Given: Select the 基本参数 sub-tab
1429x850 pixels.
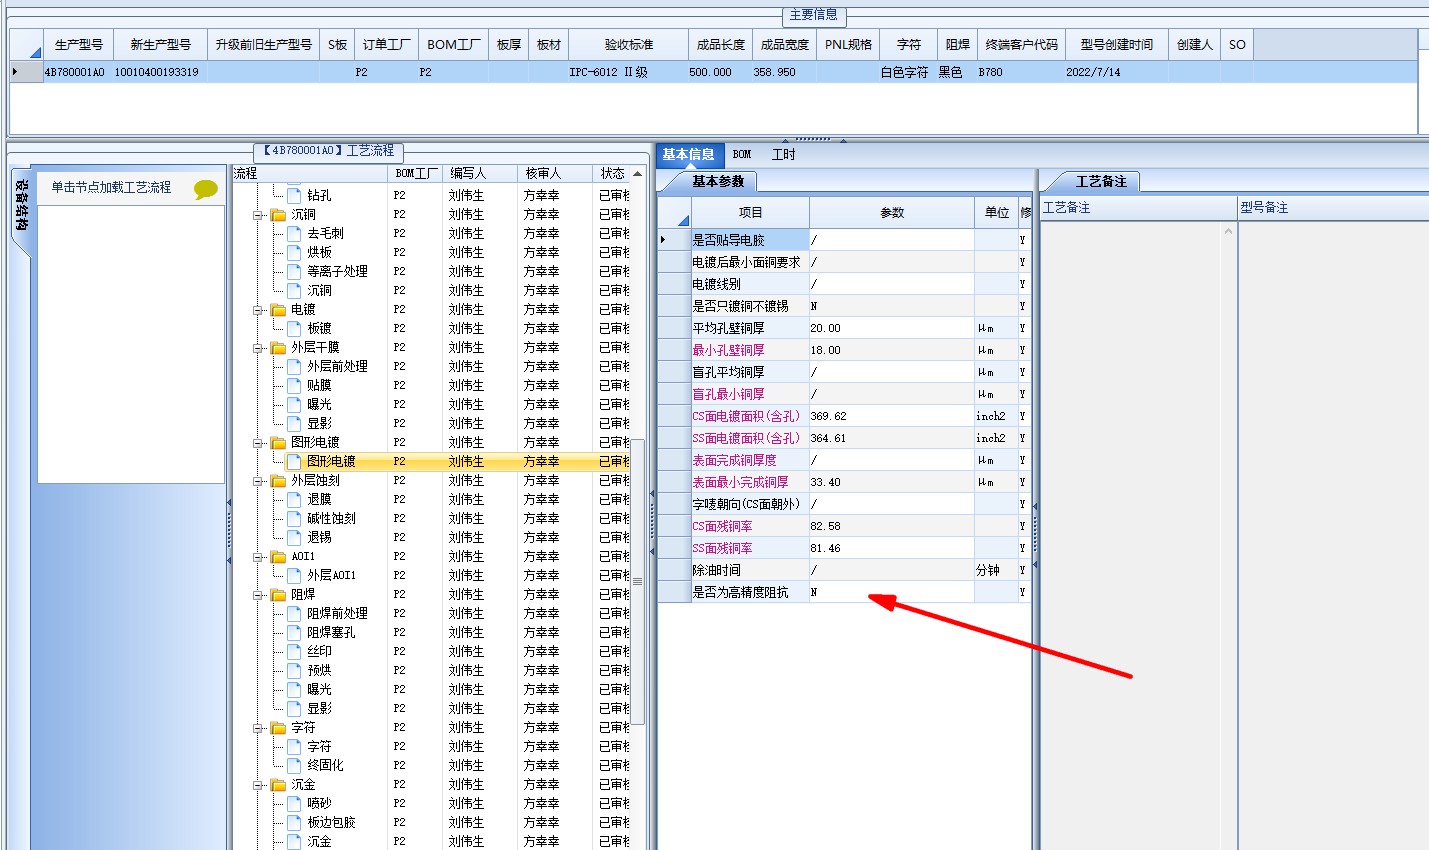Looking at the screenshot, I should pyautogui.click(x=718, y=181).
